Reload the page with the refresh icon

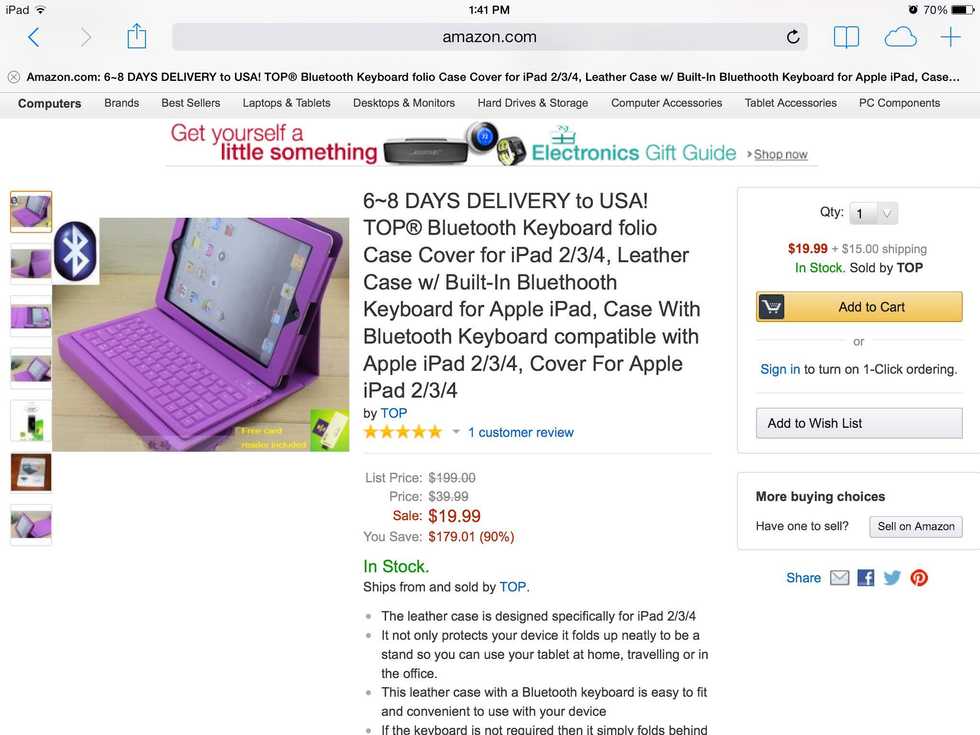coord(792,37)
